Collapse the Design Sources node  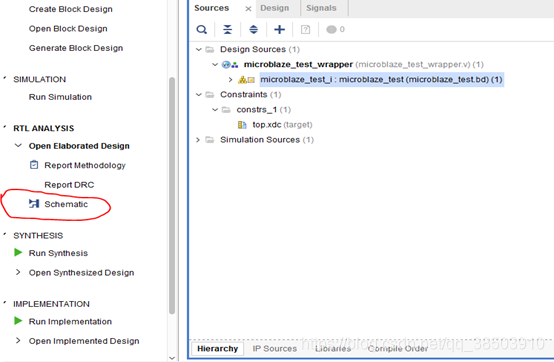[x=199, y=49]
